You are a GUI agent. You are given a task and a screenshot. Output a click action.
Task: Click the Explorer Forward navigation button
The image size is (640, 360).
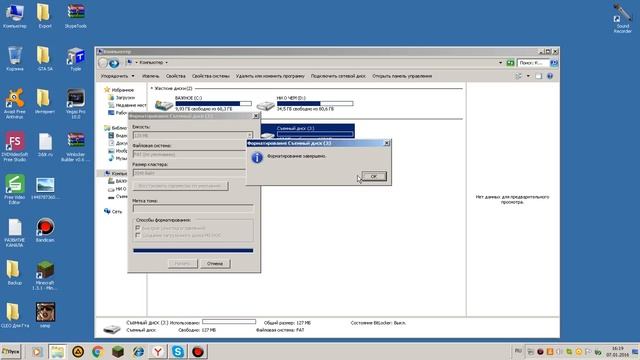[114, 63]
